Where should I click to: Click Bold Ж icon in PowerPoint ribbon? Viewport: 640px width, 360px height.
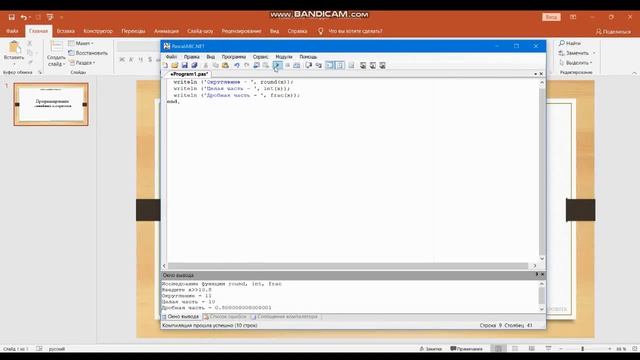[x=122, y=60]
